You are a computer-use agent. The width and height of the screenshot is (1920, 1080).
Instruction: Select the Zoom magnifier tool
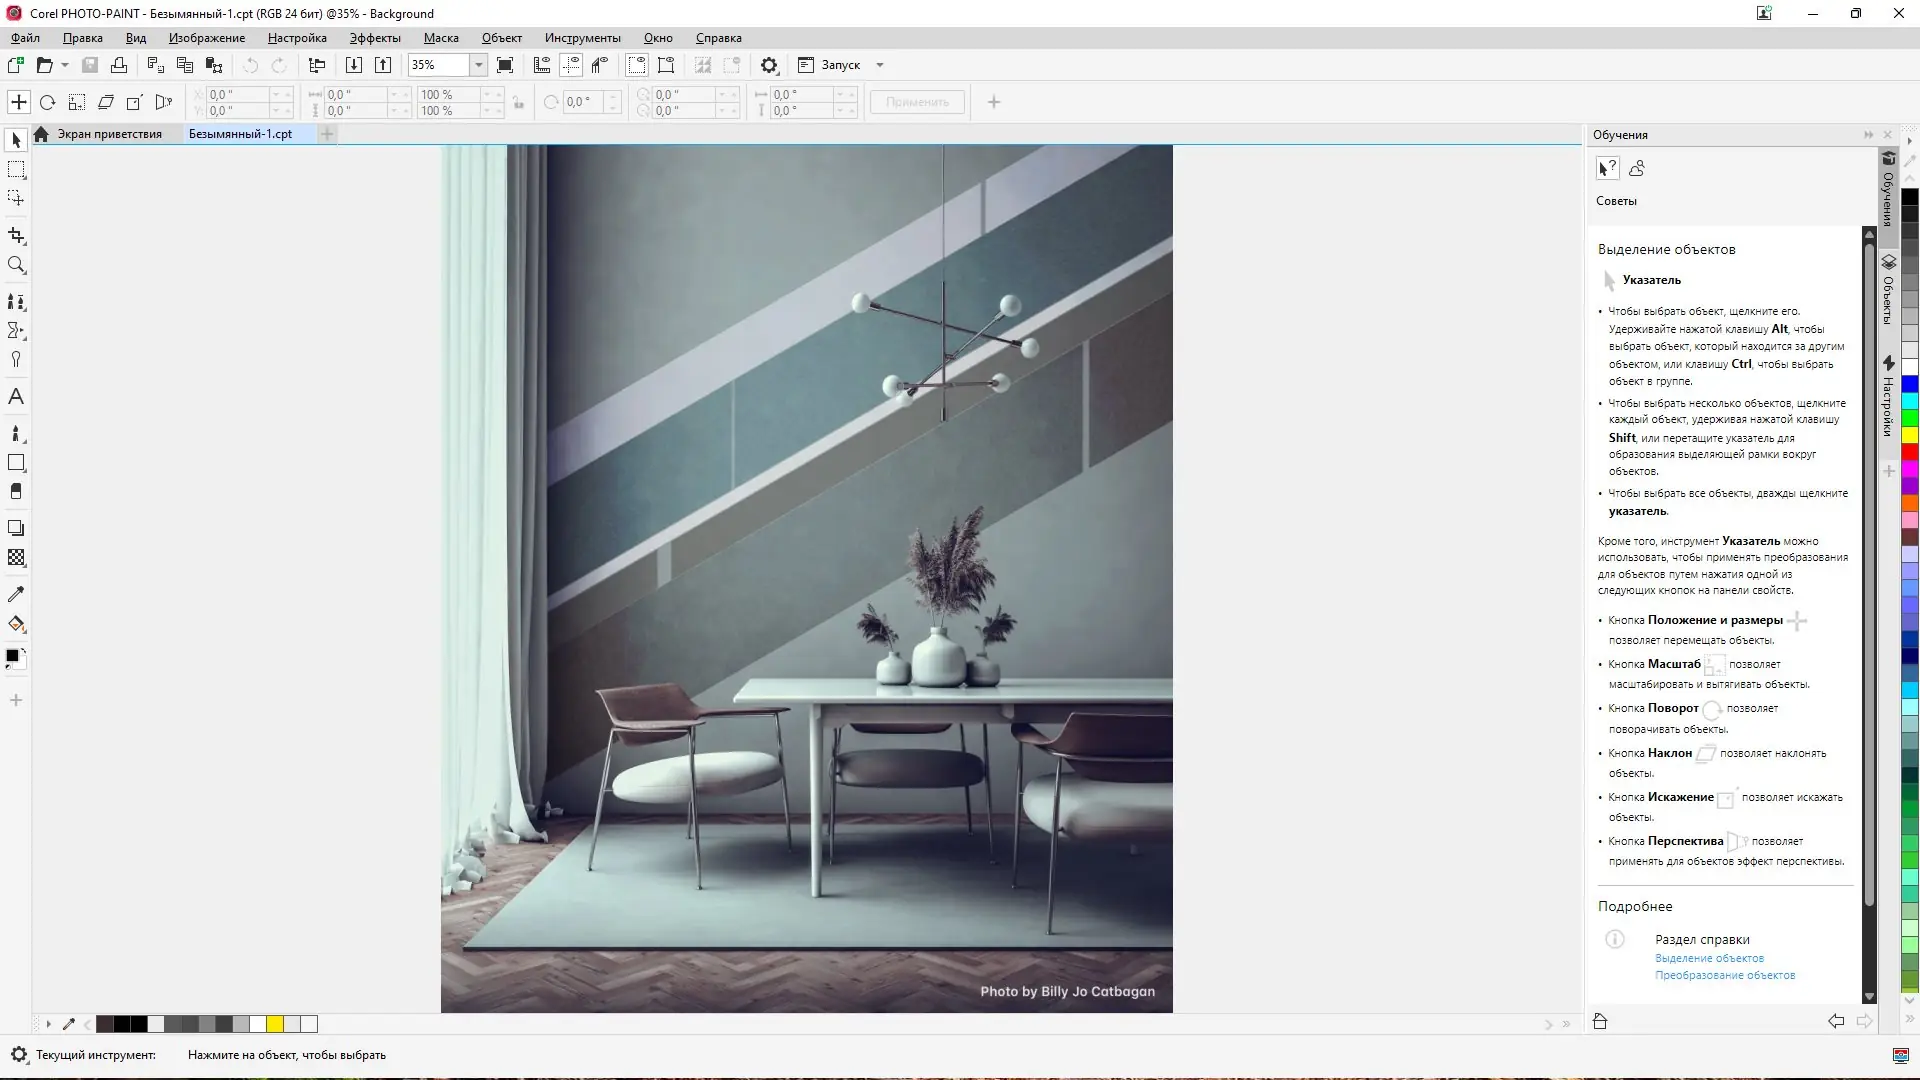(x=16, y=265)
